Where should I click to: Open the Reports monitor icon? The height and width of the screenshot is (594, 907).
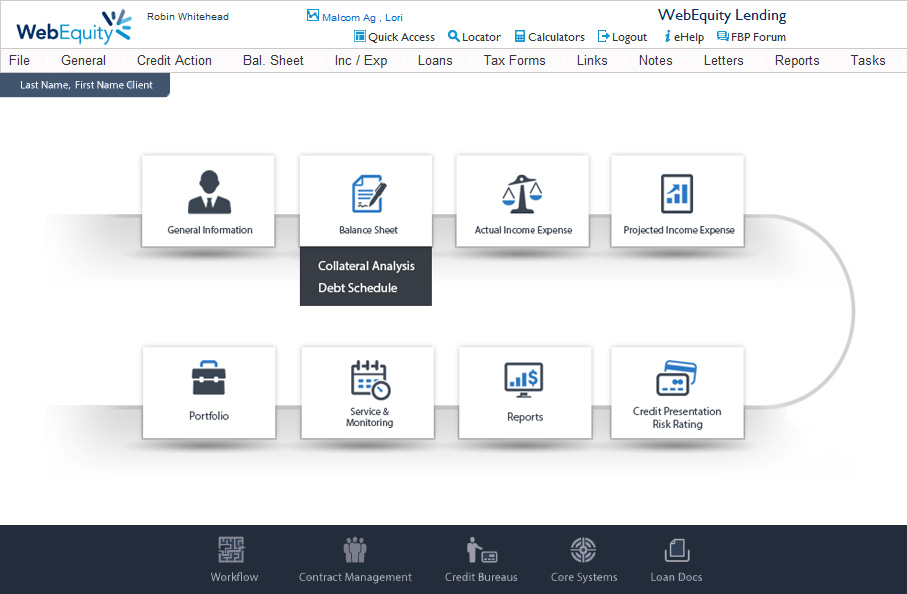tap(524, 379)
